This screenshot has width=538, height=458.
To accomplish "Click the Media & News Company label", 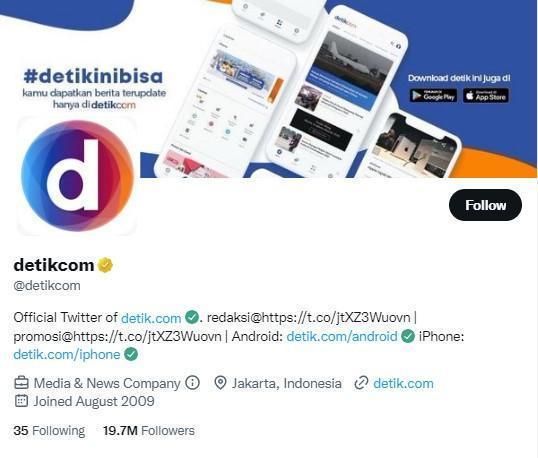I will (x=107, y=383).
